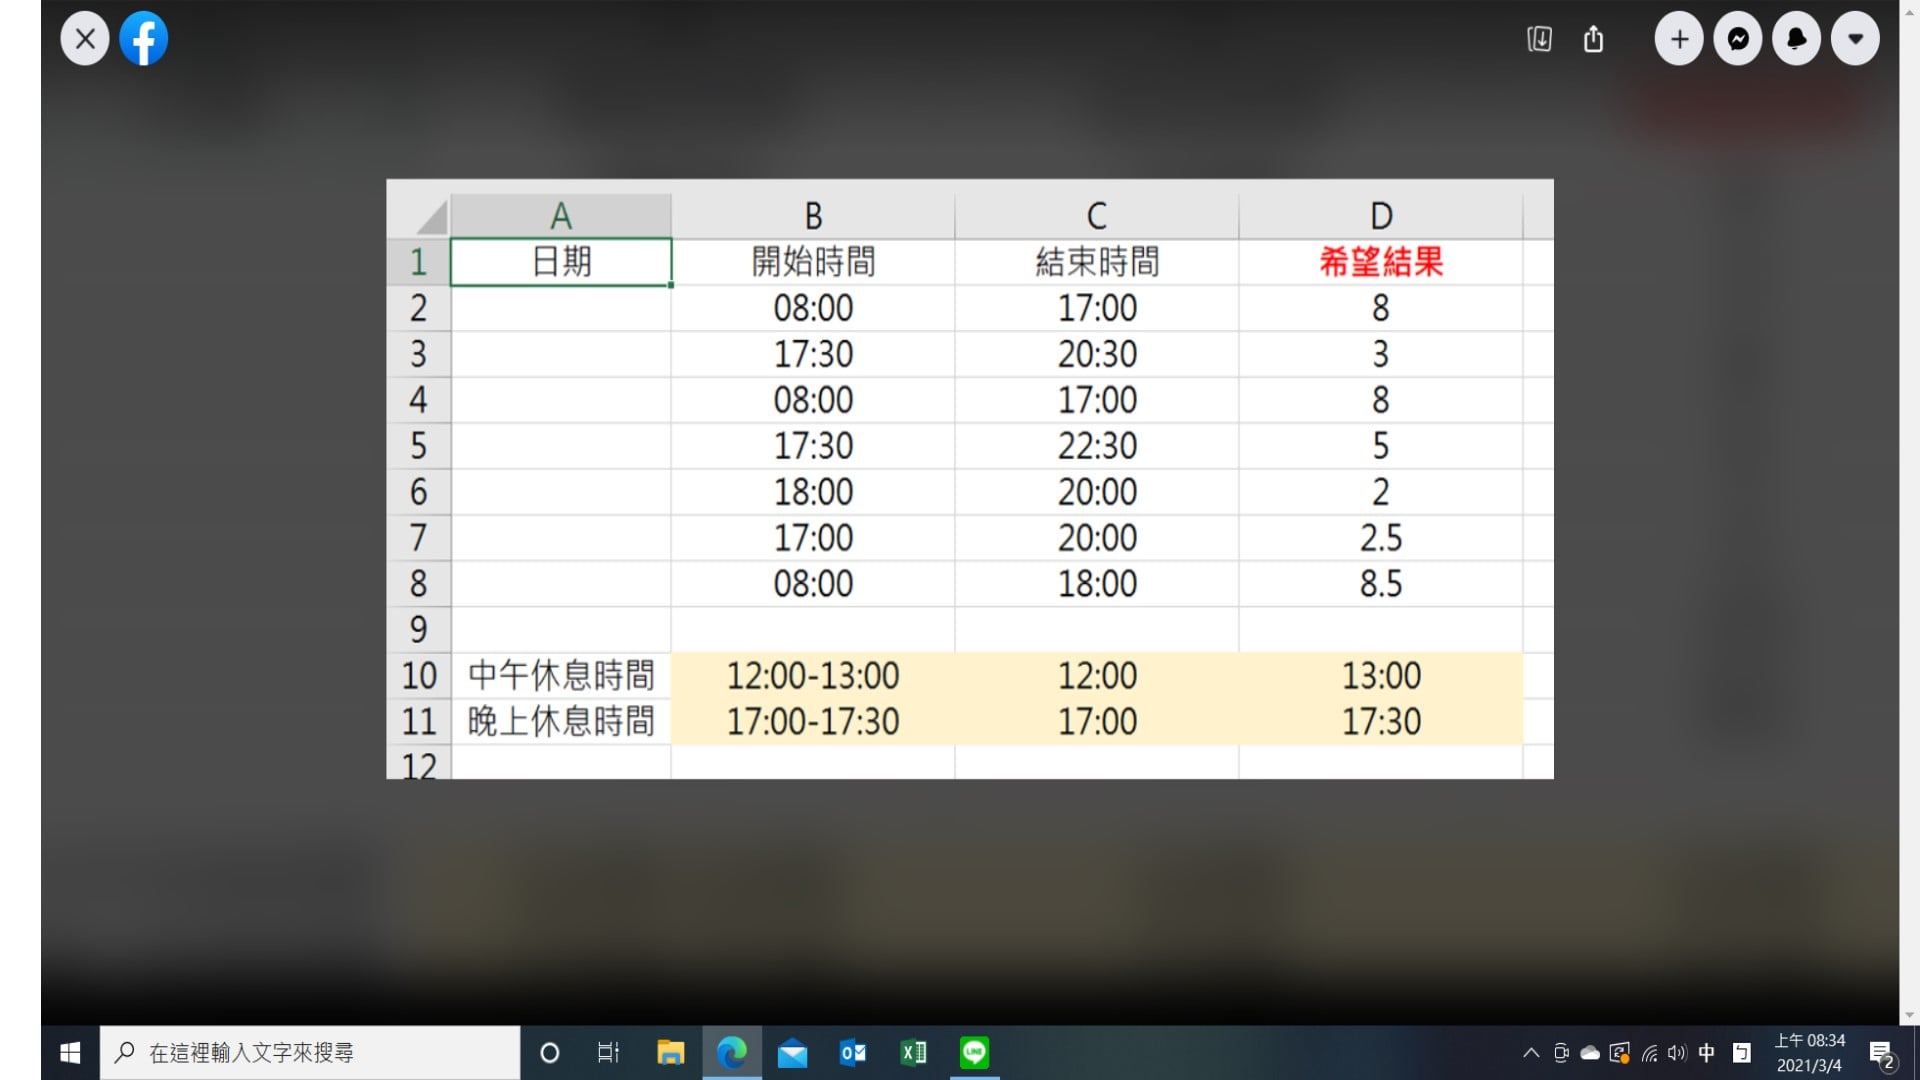
Task: Open Messenger chats
Action: (1738, 39)
